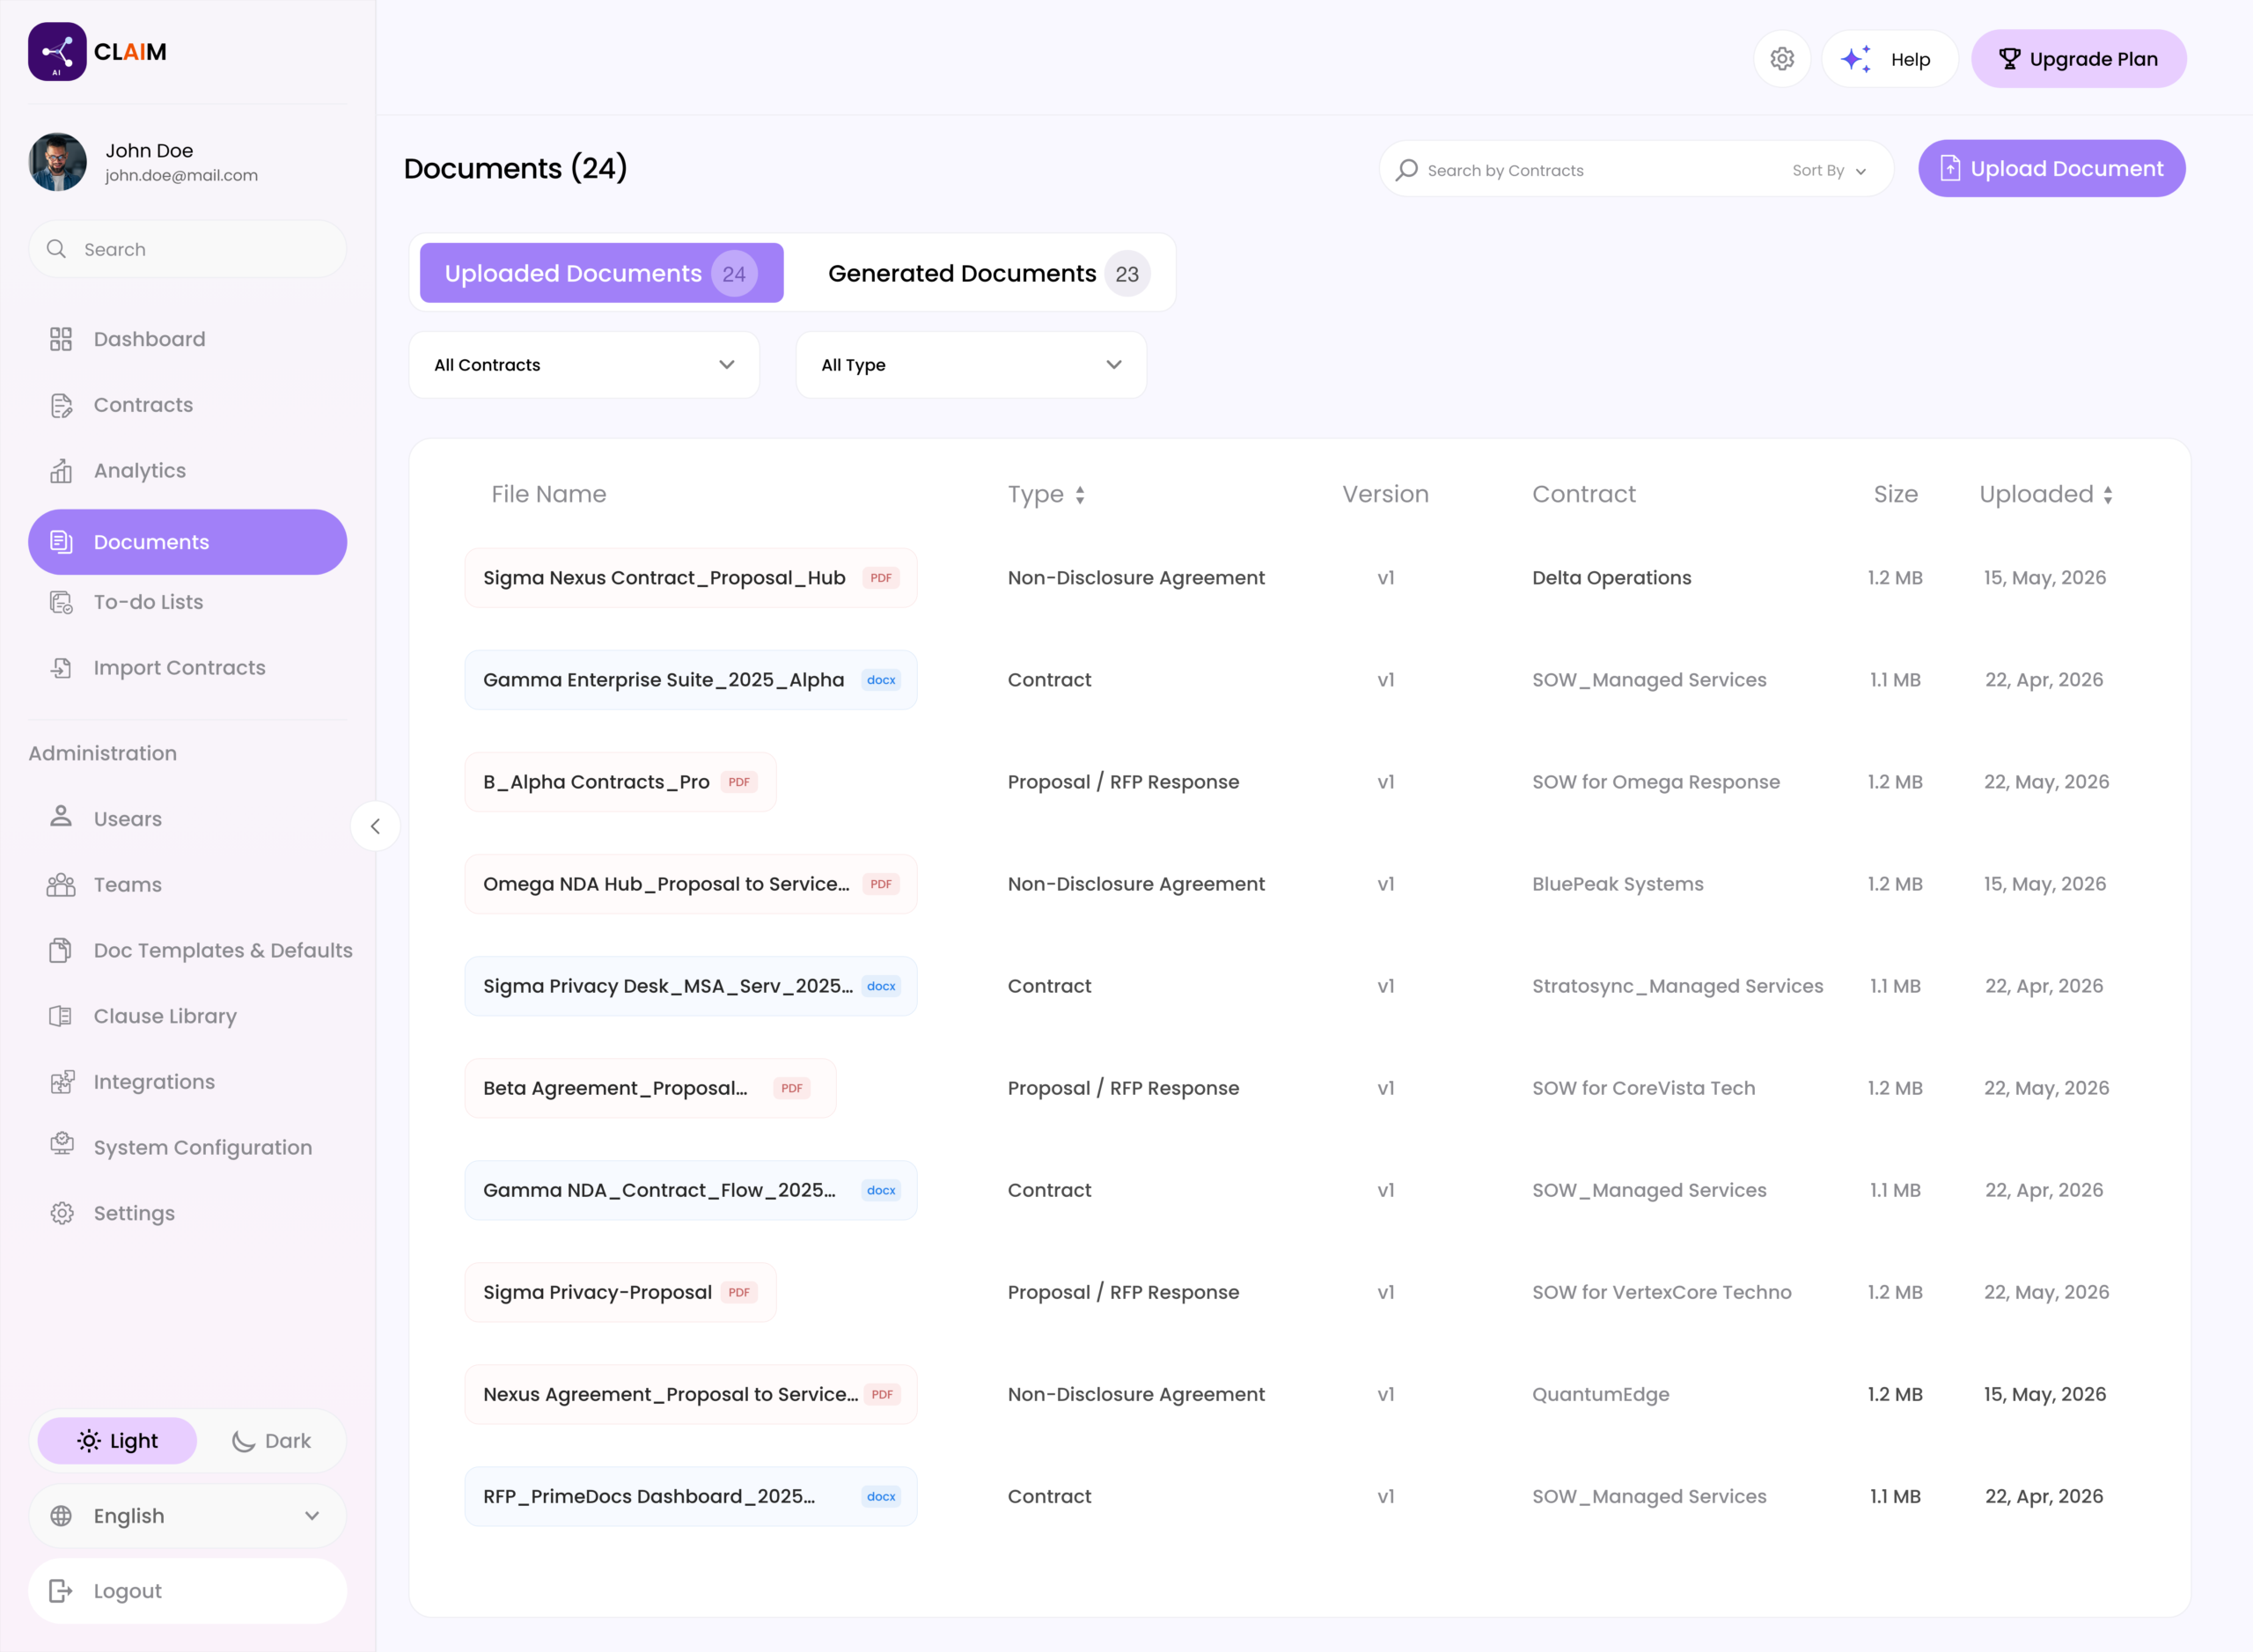Click the john.doe@mail.com email text
Screen dimensions: 2253x1652
(181, 175)
